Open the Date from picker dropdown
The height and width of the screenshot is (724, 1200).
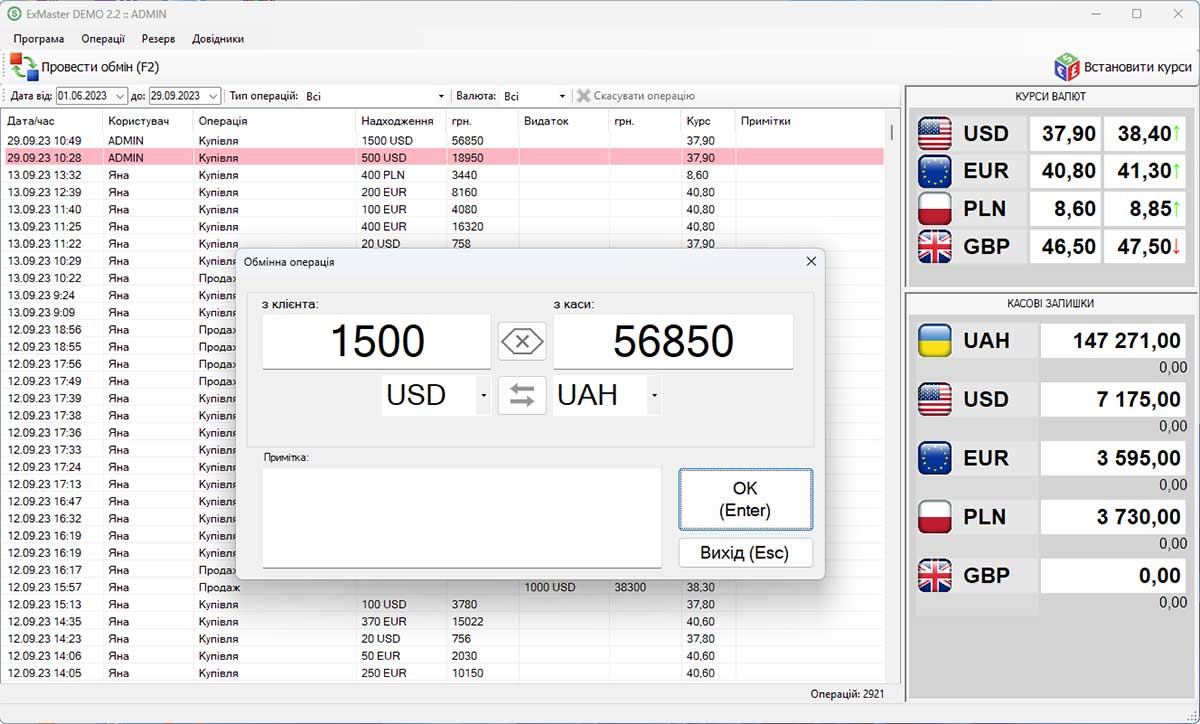click(x=120, y=96)
